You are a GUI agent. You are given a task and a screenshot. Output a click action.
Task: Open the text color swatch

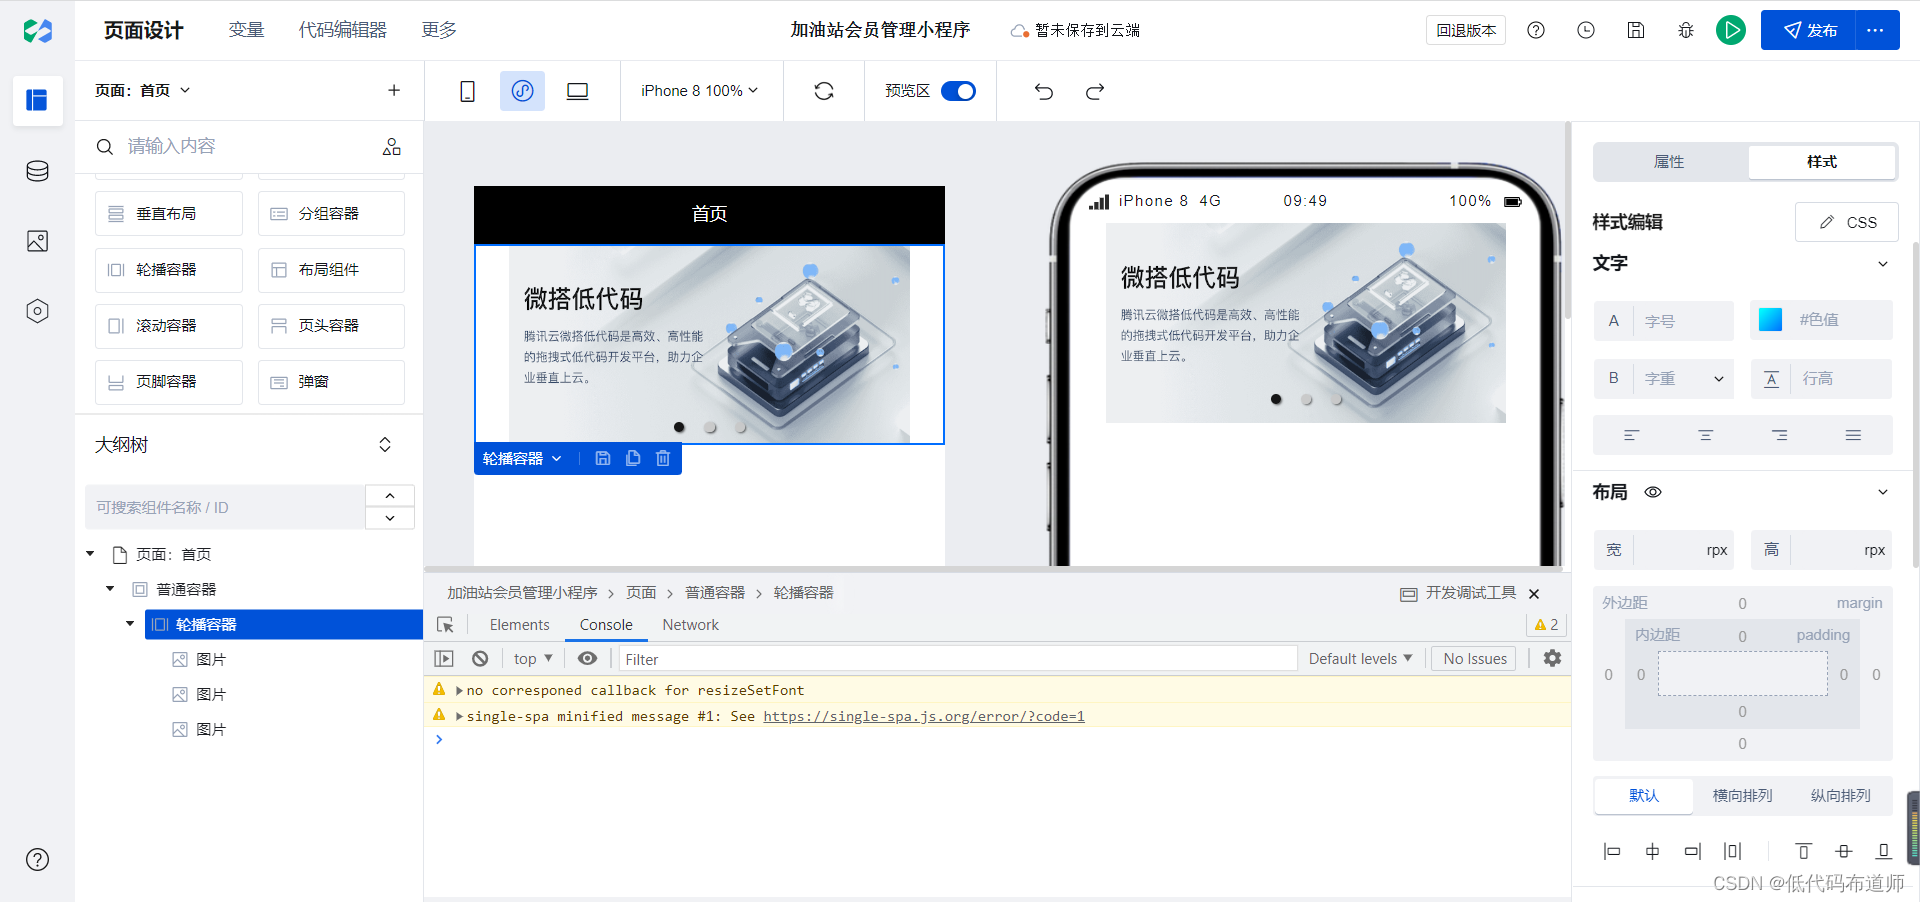(x=1770, y=320)
